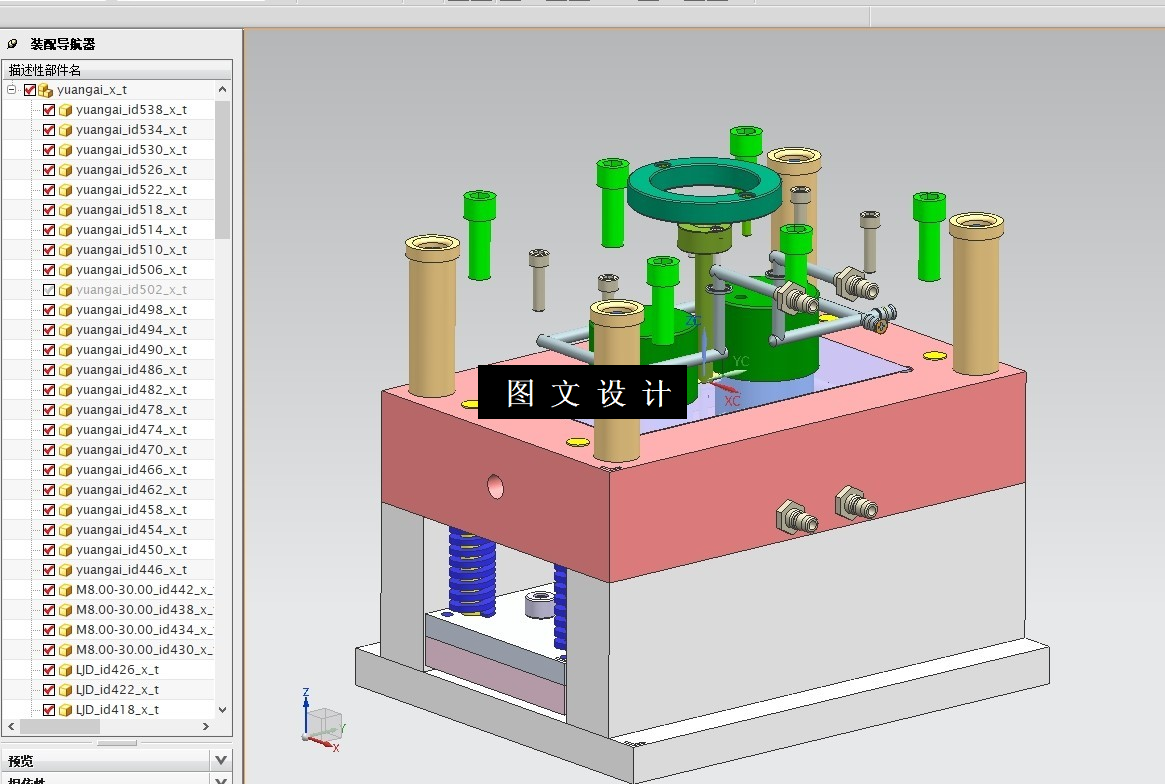
Task: Uncheck the yuangai_id518_x_t checkbox
Action: click(49, 210)
